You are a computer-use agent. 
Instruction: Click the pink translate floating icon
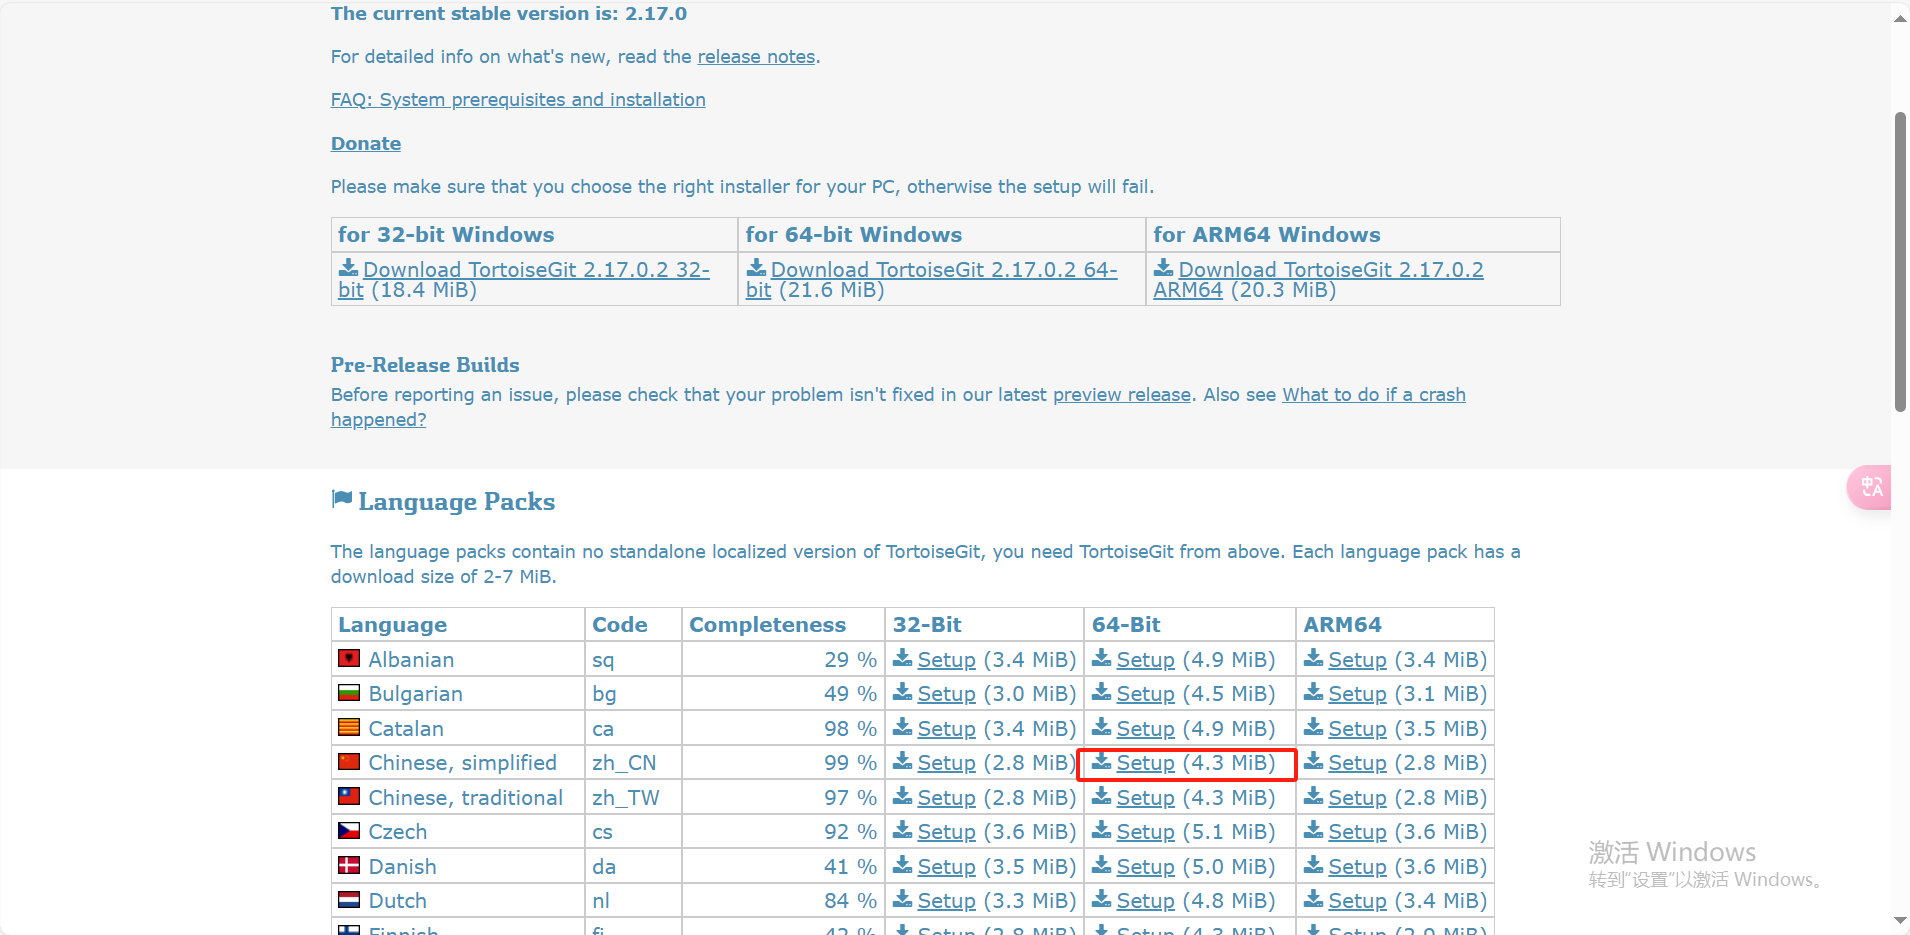point(1870,487)
